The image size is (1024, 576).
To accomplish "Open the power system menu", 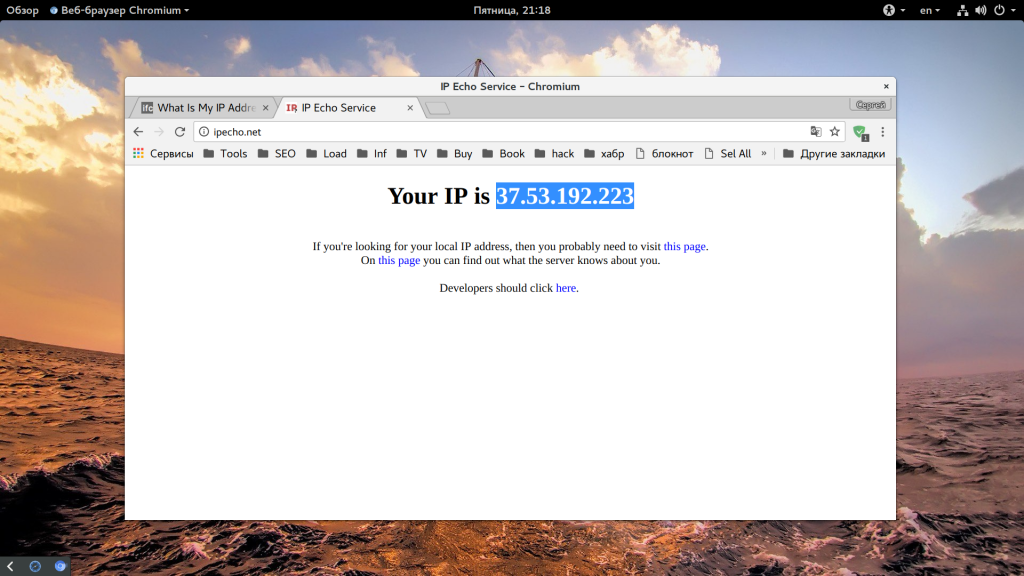I will point(1004,10).
